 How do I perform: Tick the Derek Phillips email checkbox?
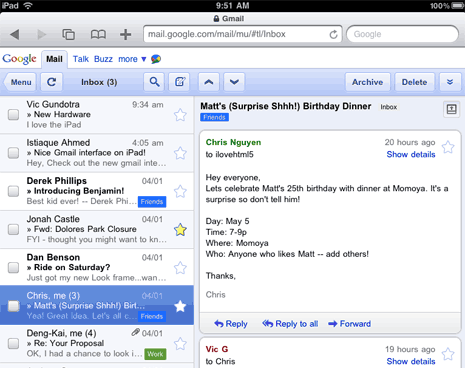pyautogui.click(x=13, y=191)
